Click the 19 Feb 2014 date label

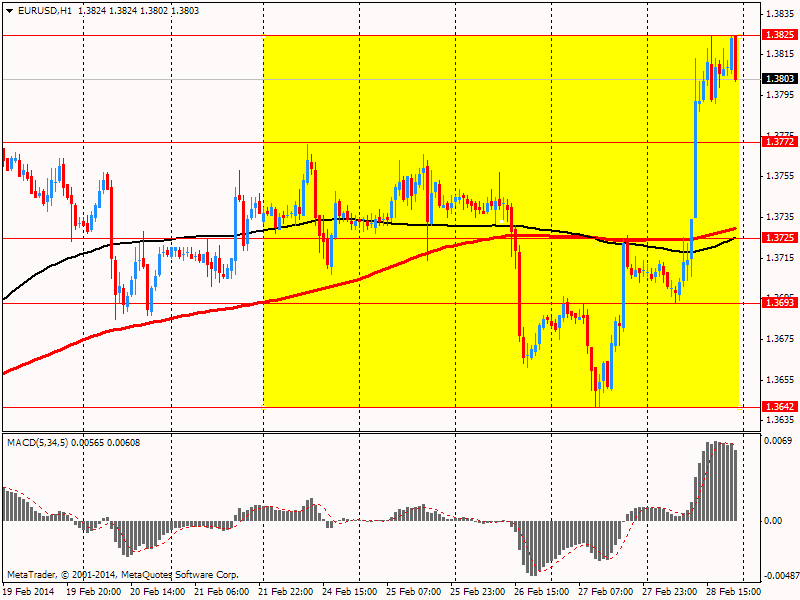29,592
